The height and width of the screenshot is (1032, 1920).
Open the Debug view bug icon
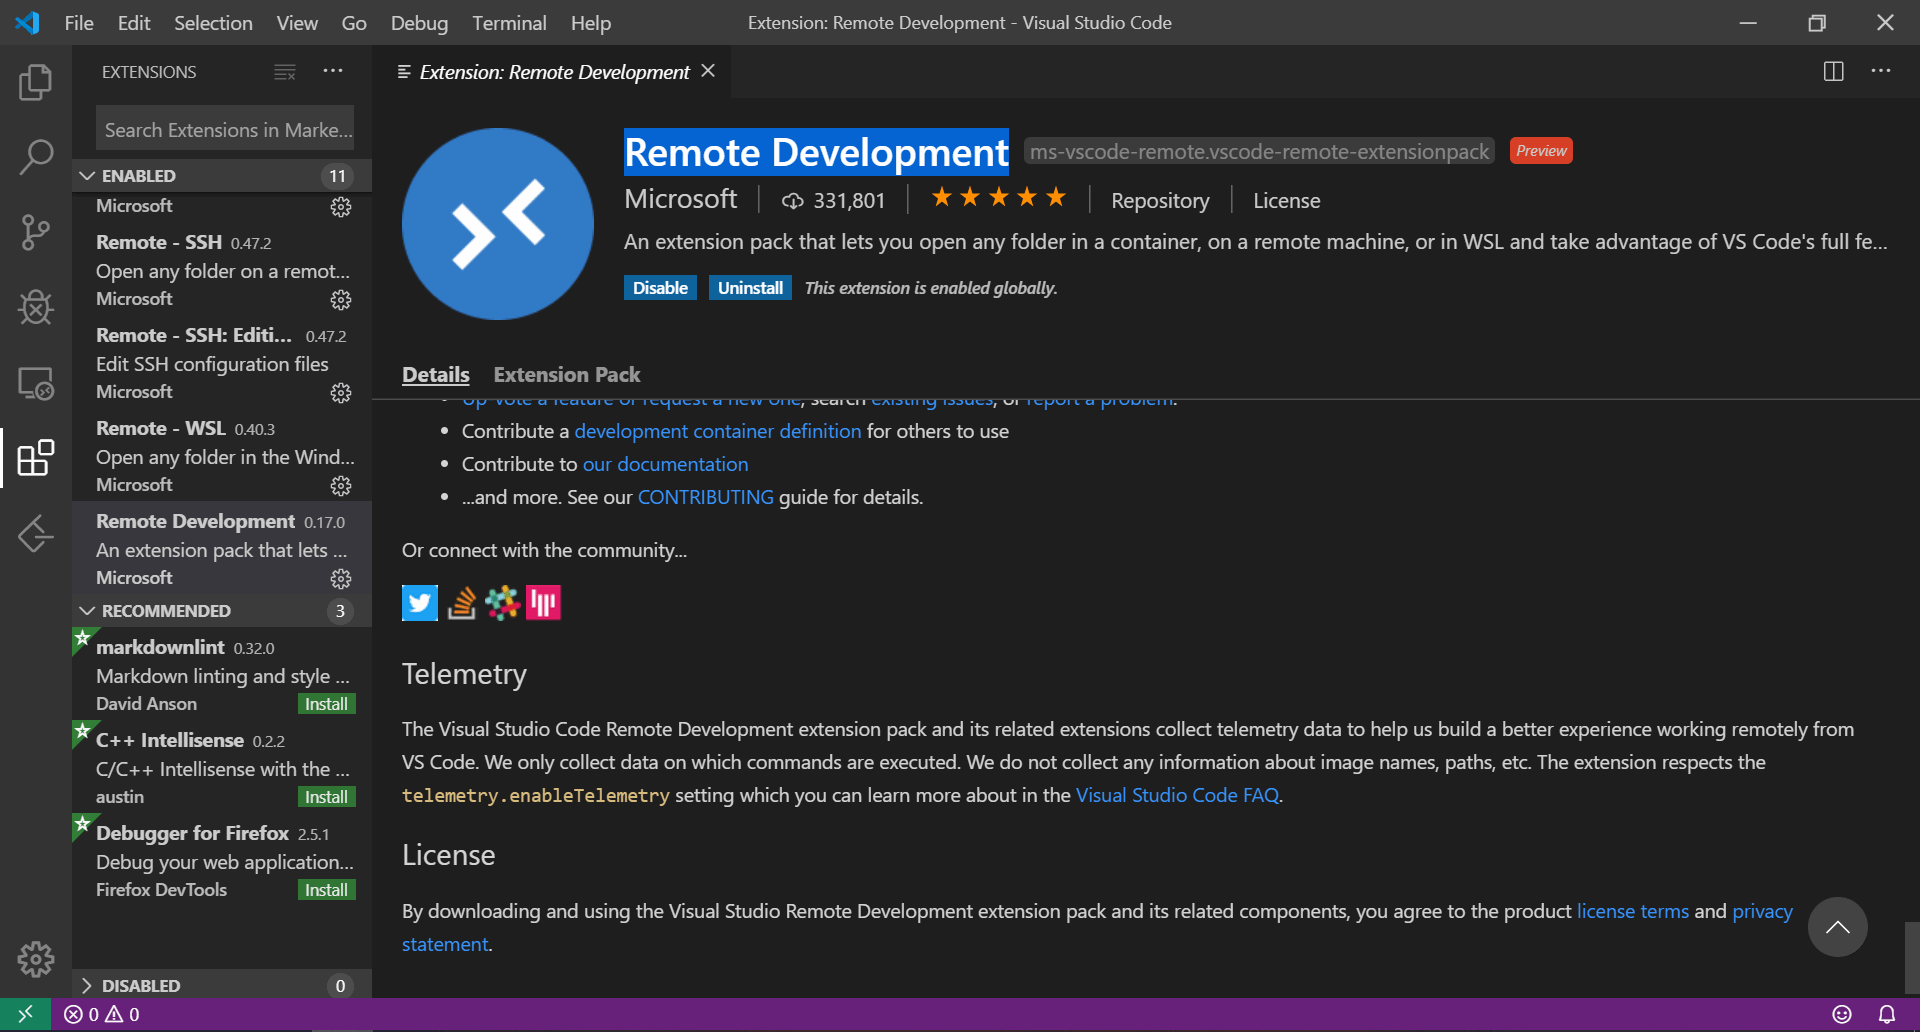pyautogui.click(x=36, y=307)
